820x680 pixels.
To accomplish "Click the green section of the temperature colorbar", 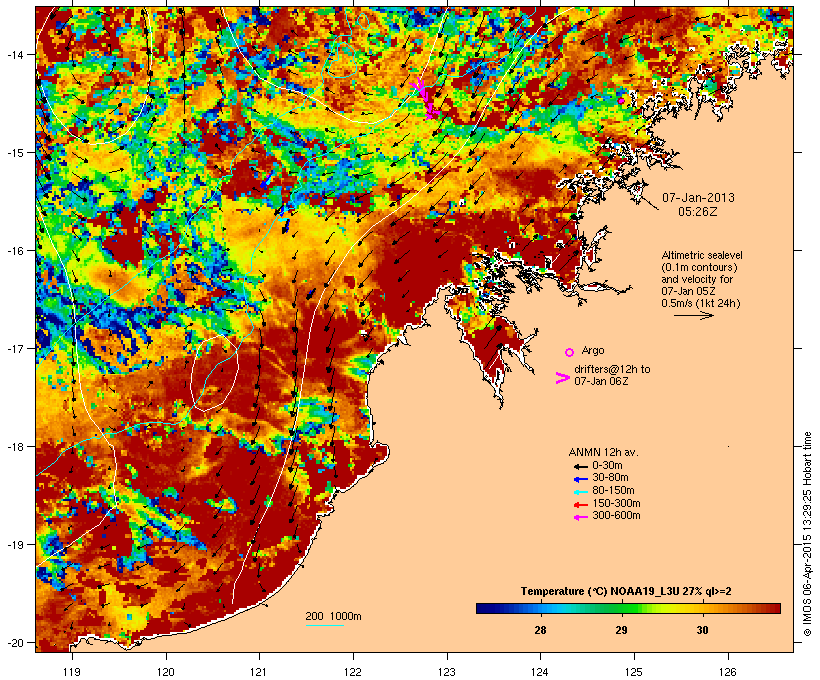I will pos(620,608).
